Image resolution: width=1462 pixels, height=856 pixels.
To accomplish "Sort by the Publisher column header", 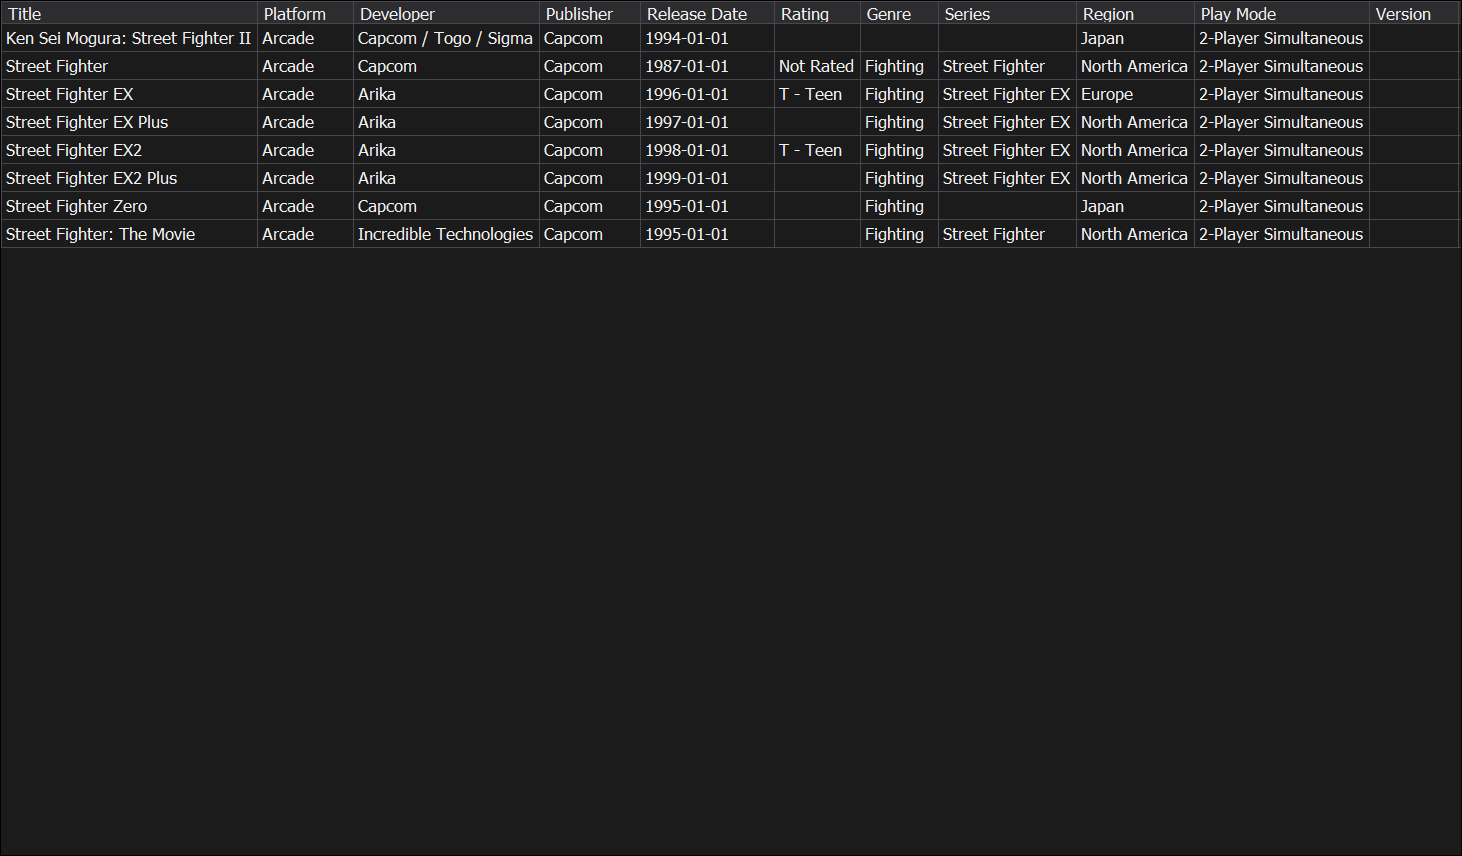I will click(590, 14).
